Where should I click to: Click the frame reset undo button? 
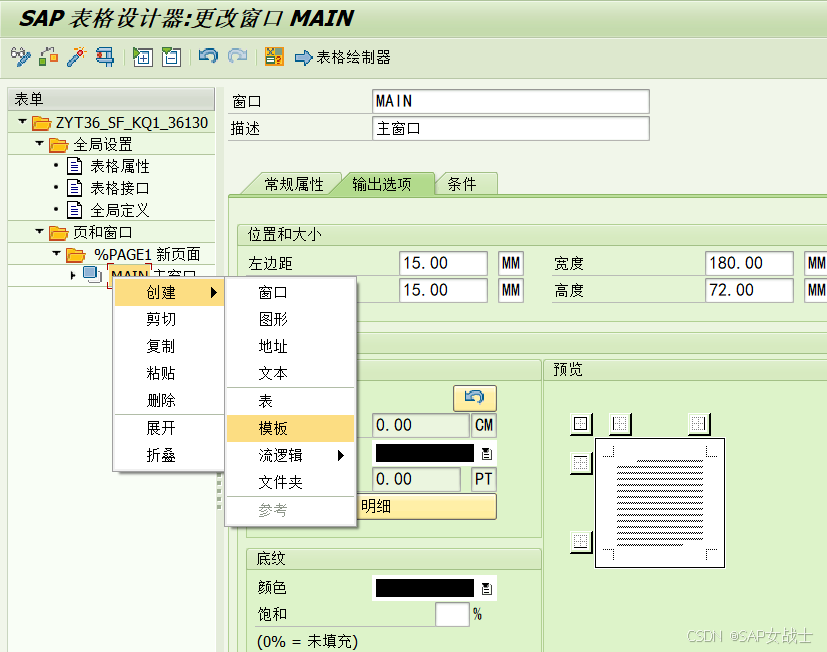click(x=475, y=398)
